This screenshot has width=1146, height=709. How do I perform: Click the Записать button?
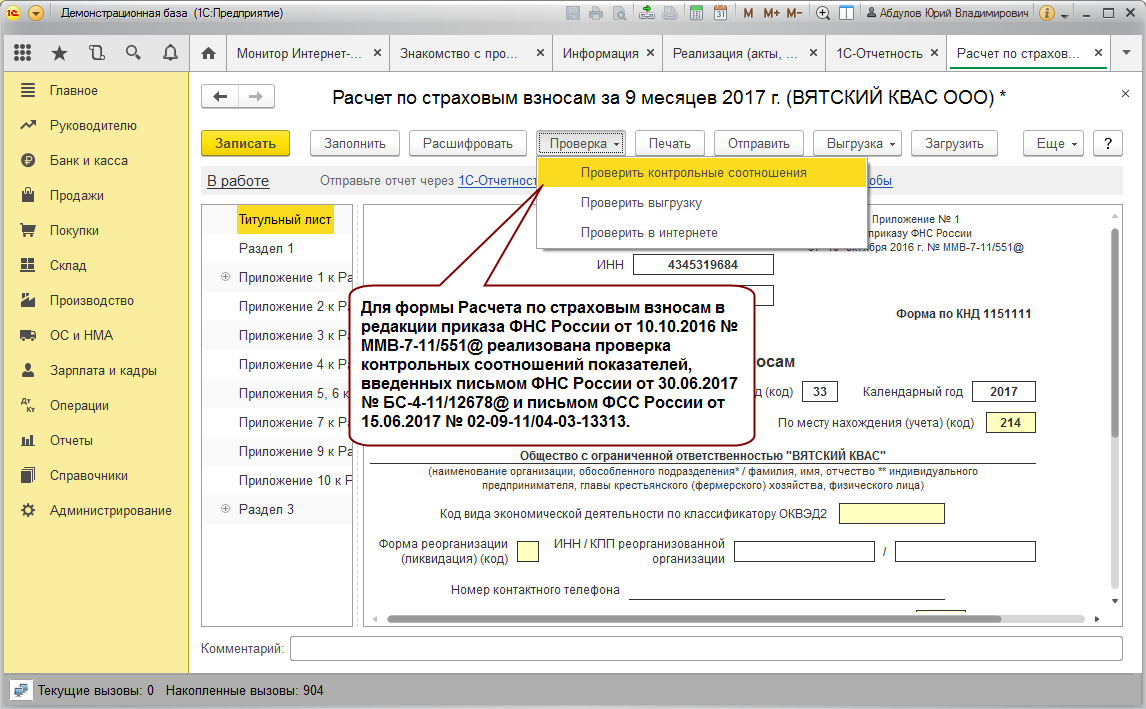point(246,143)
